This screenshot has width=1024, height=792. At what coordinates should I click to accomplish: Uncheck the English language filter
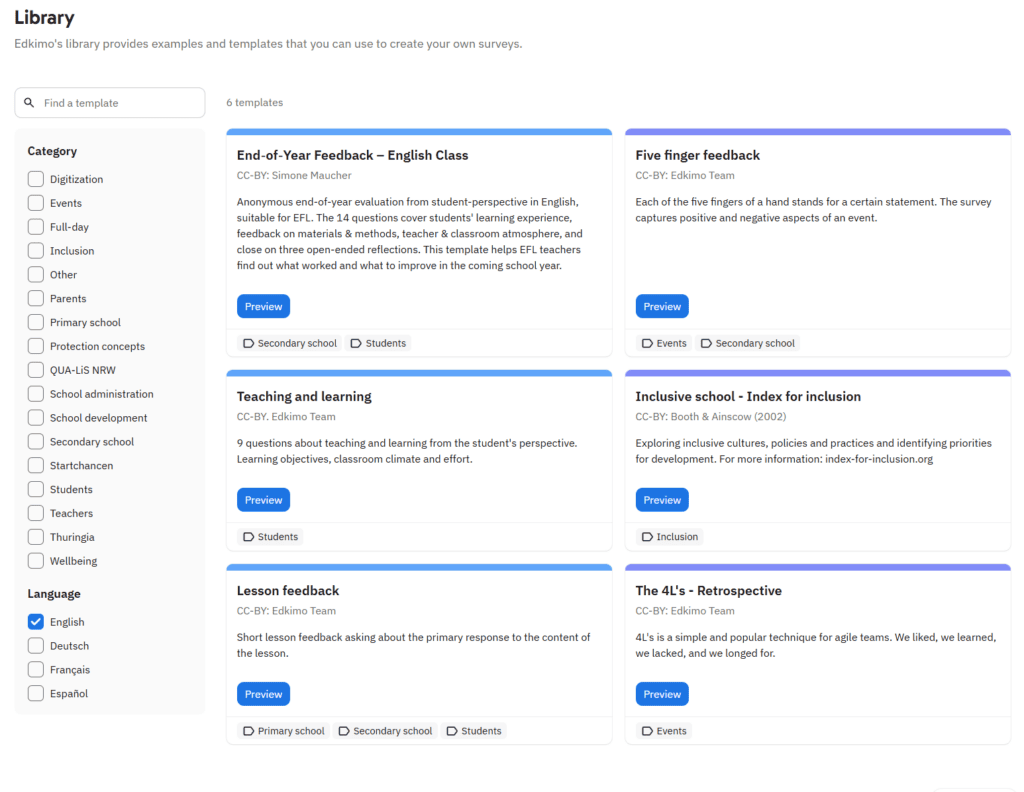pyautogui.click(x=36, y=622)
